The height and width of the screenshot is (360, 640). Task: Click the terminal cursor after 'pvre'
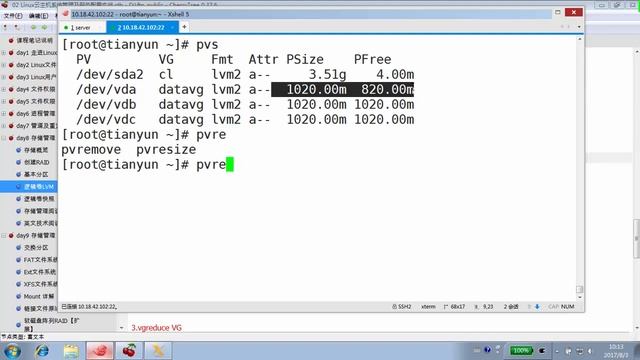tap(230, 165)
